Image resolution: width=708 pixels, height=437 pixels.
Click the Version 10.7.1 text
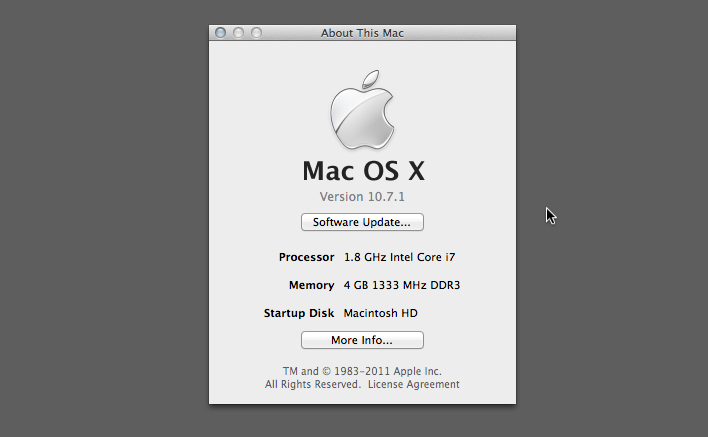pos(362,197)
